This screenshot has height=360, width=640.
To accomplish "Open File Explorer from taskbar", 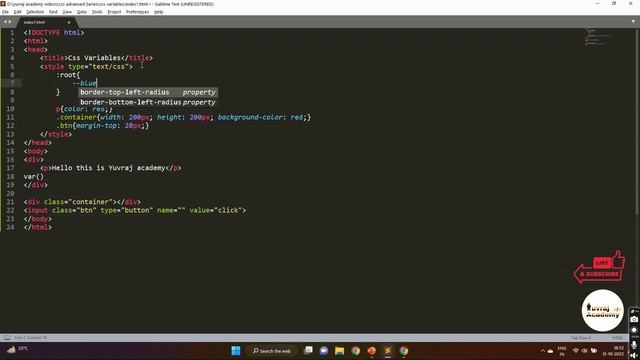I will [x=340, y=351].
